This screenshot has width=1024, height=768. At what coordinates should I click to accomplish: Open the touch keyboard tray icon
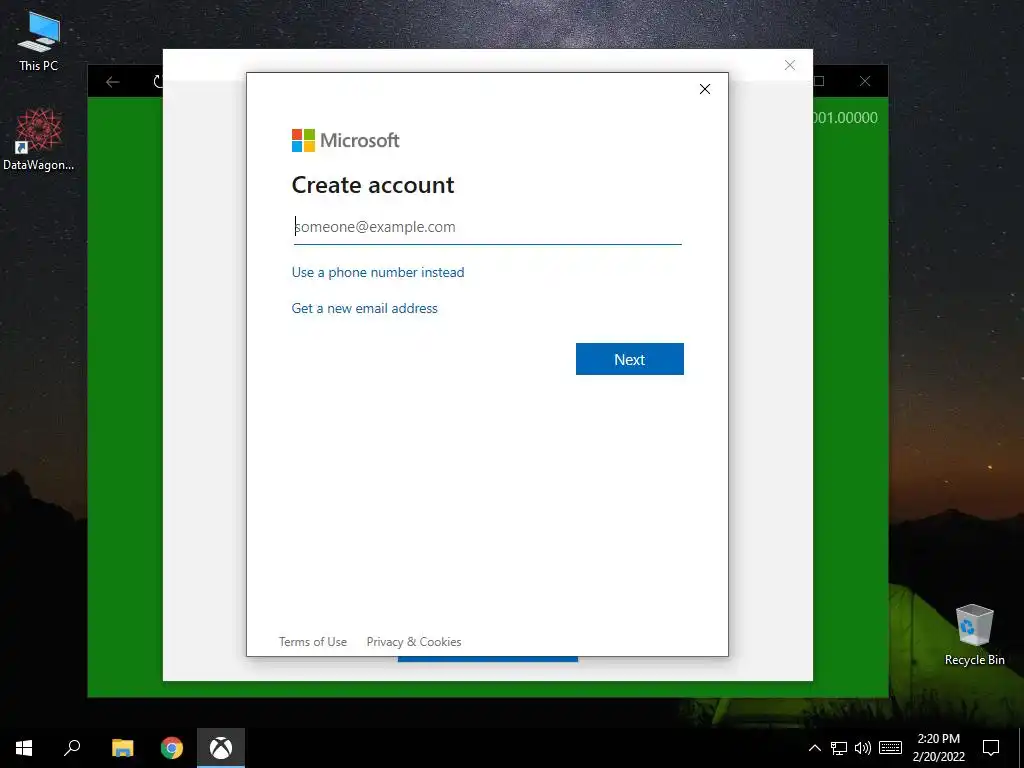(890, 748)
